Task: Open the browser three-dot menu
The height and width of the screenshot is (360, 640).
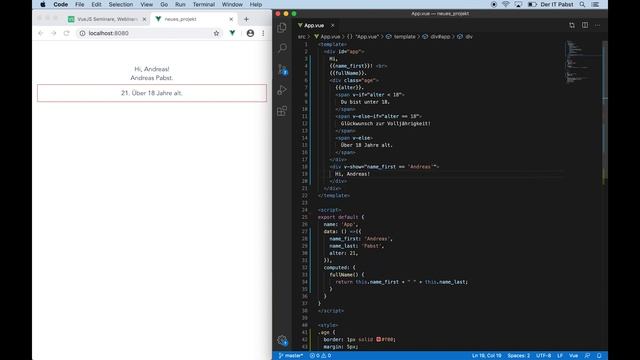Action: tap(263, 33)
